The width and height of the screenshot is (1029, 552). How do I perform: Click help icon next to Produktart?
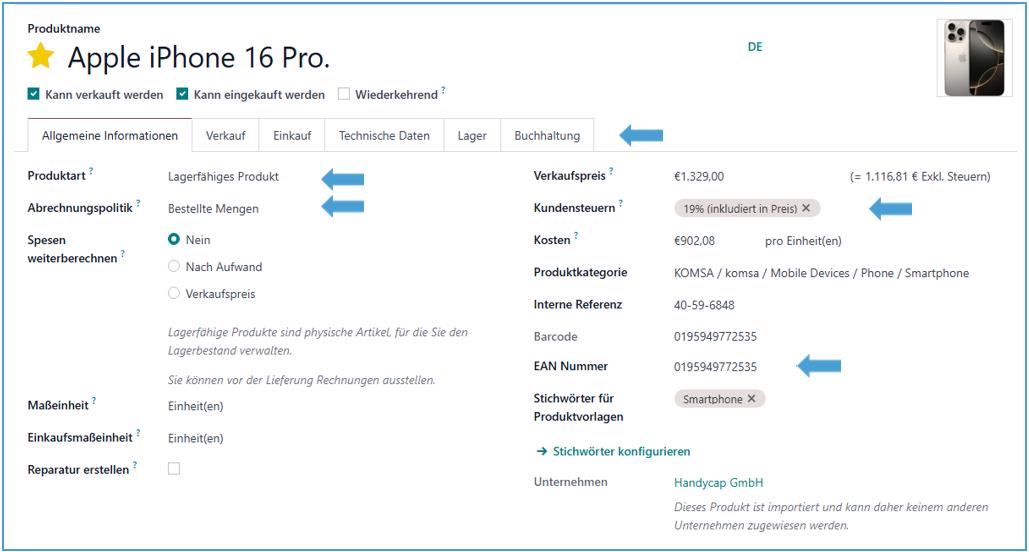91,172
